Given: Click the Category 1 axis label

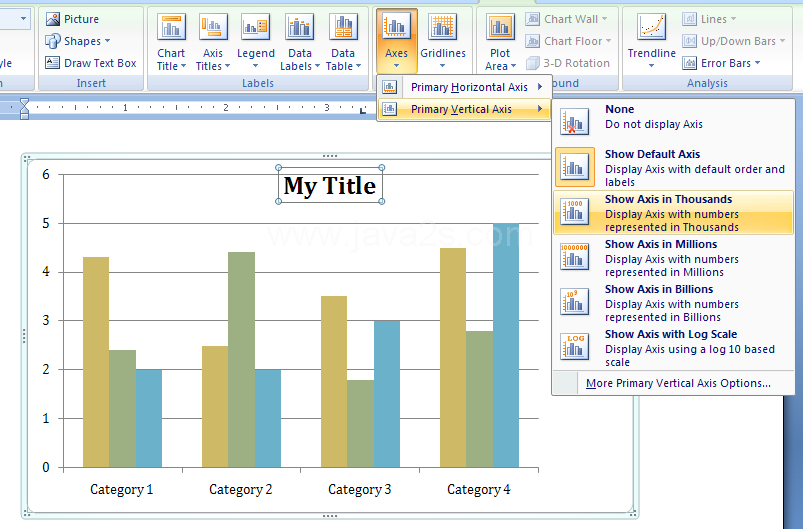Looking at the screenshot, I should click(x=121, y=490).
